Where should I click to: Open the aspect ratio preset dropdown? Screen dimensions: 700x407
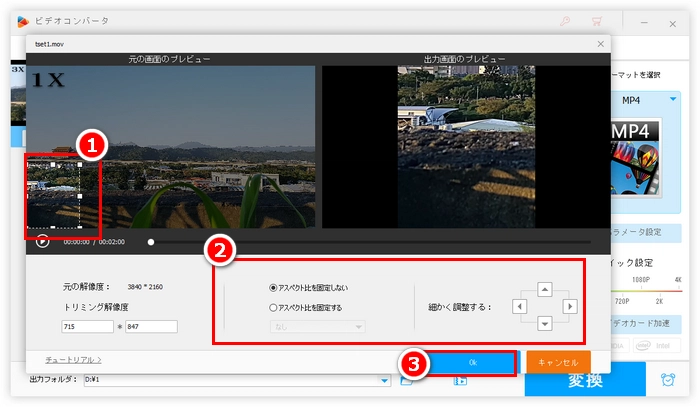(315, 326)
